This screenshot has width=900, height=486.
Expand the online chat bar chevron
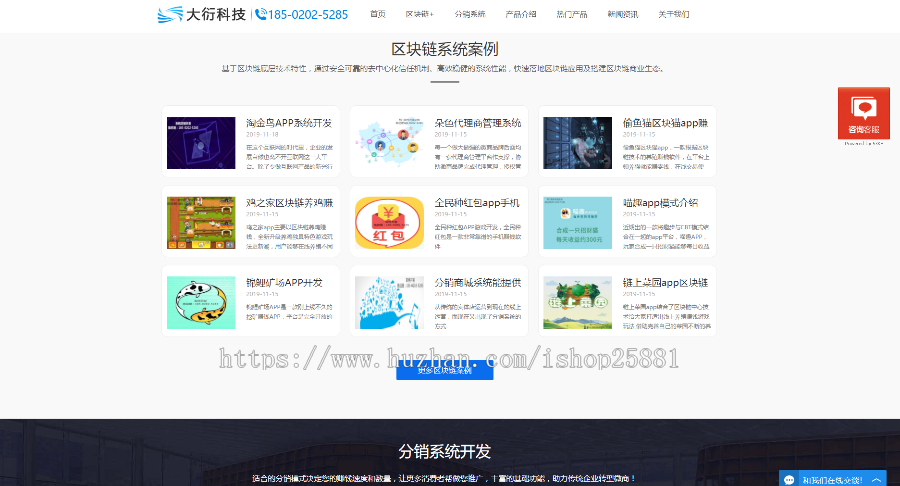pos(876,480)
